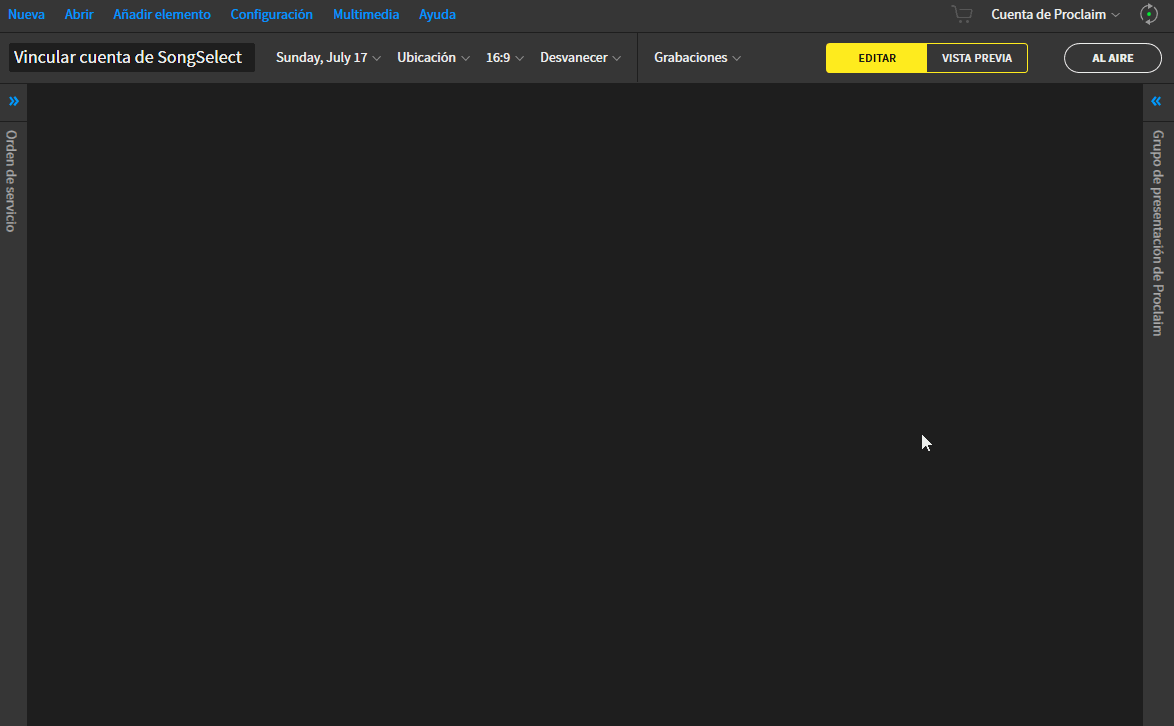Screen dimensions: 1174x726
Task: Open the Ayuda menu
Action: click(437, 14)
